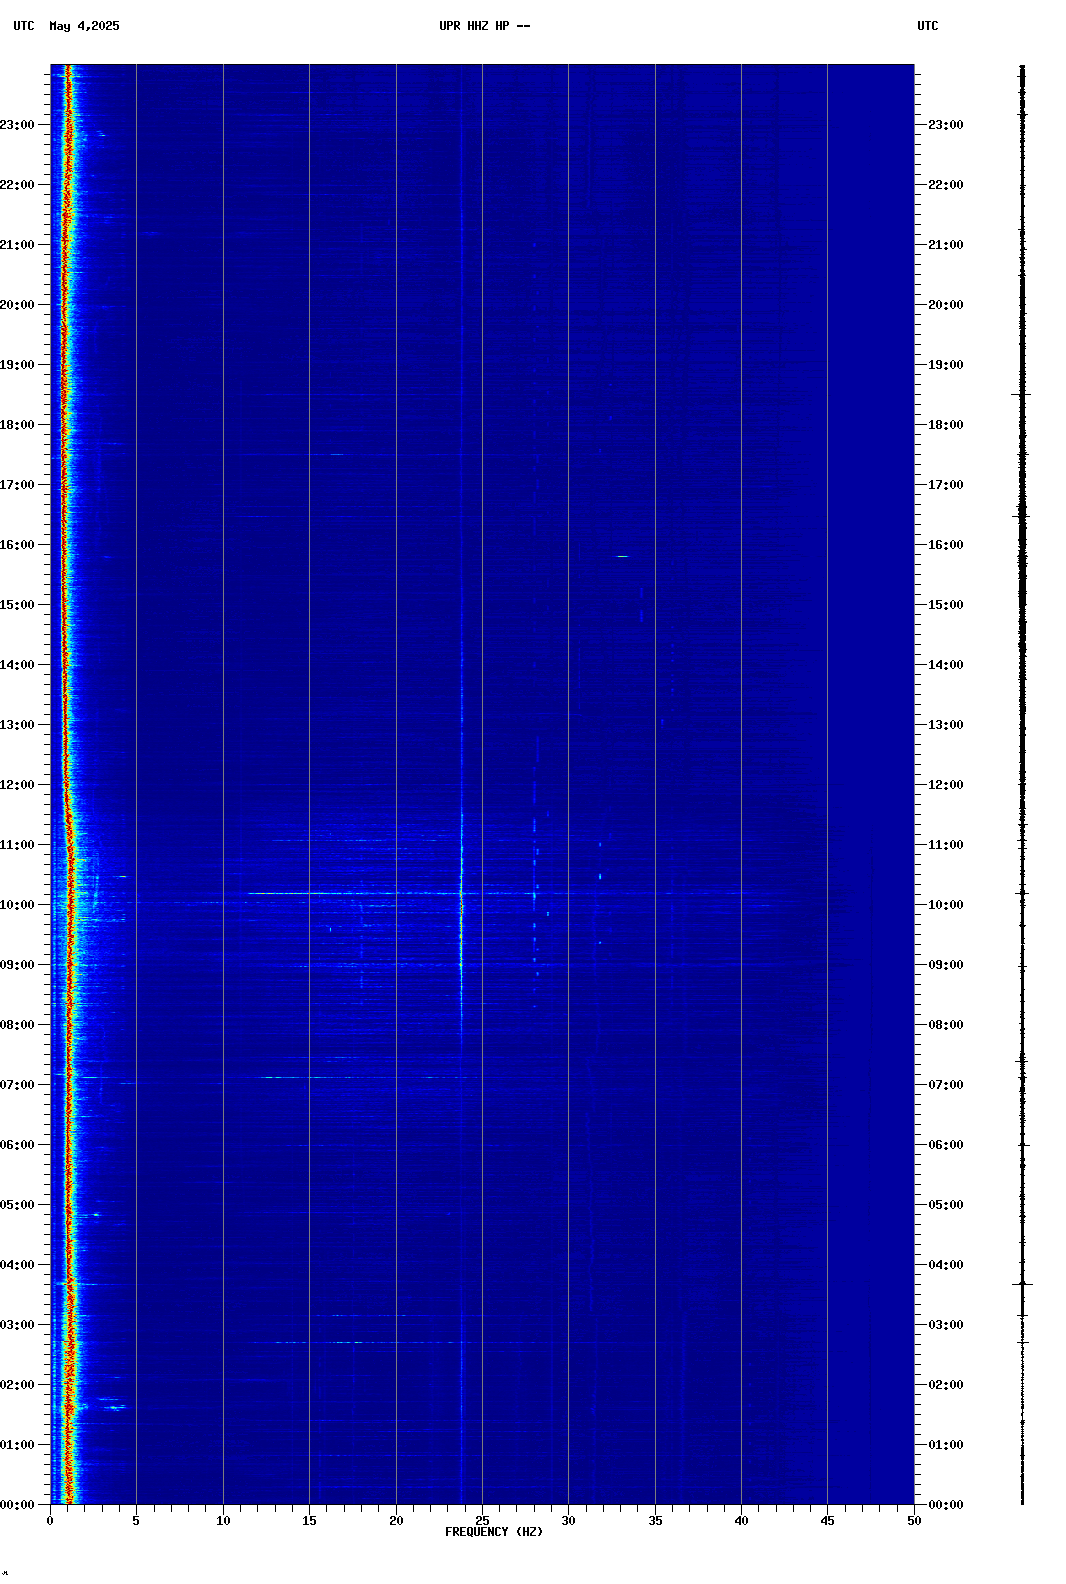Click the 16:00 label on right axis

[945, 545]
